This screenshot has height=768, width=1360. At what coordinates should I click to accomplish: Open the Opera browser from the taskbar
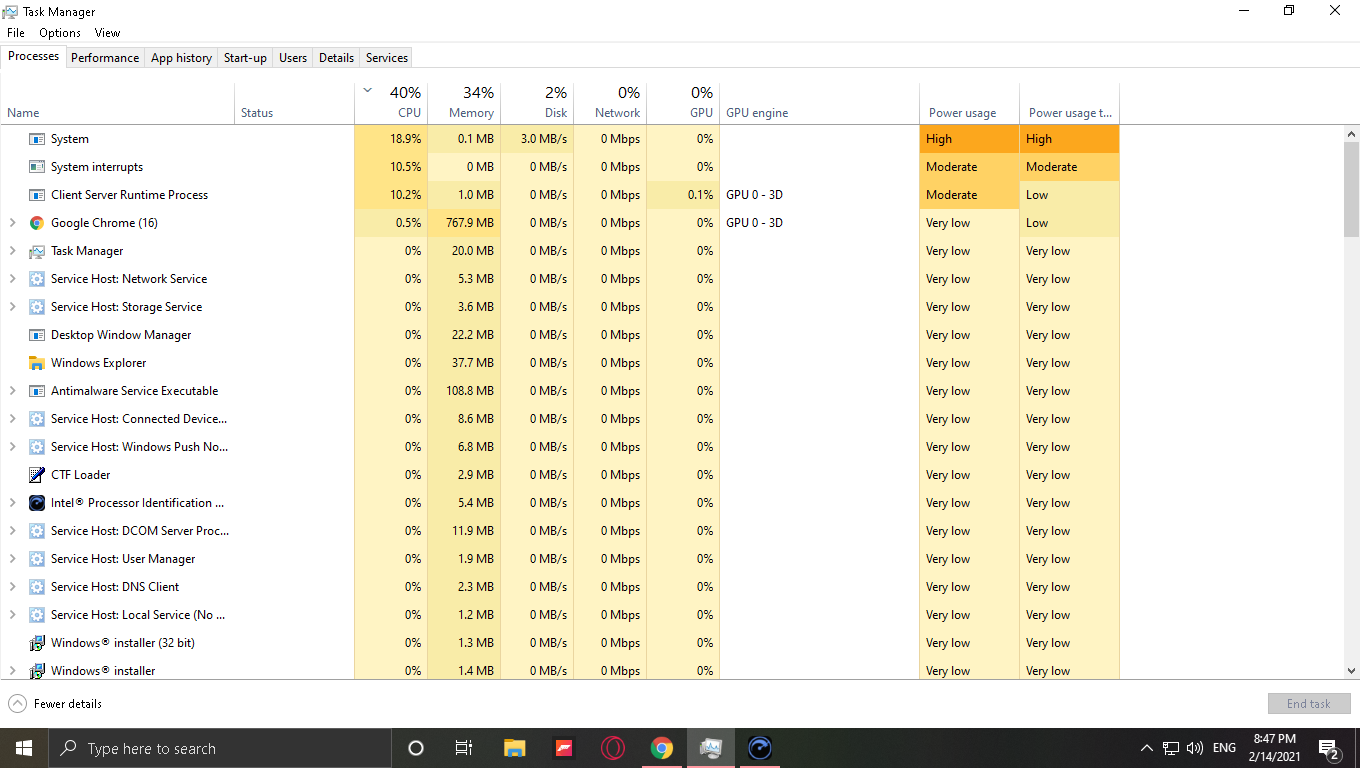coord(612,748)
